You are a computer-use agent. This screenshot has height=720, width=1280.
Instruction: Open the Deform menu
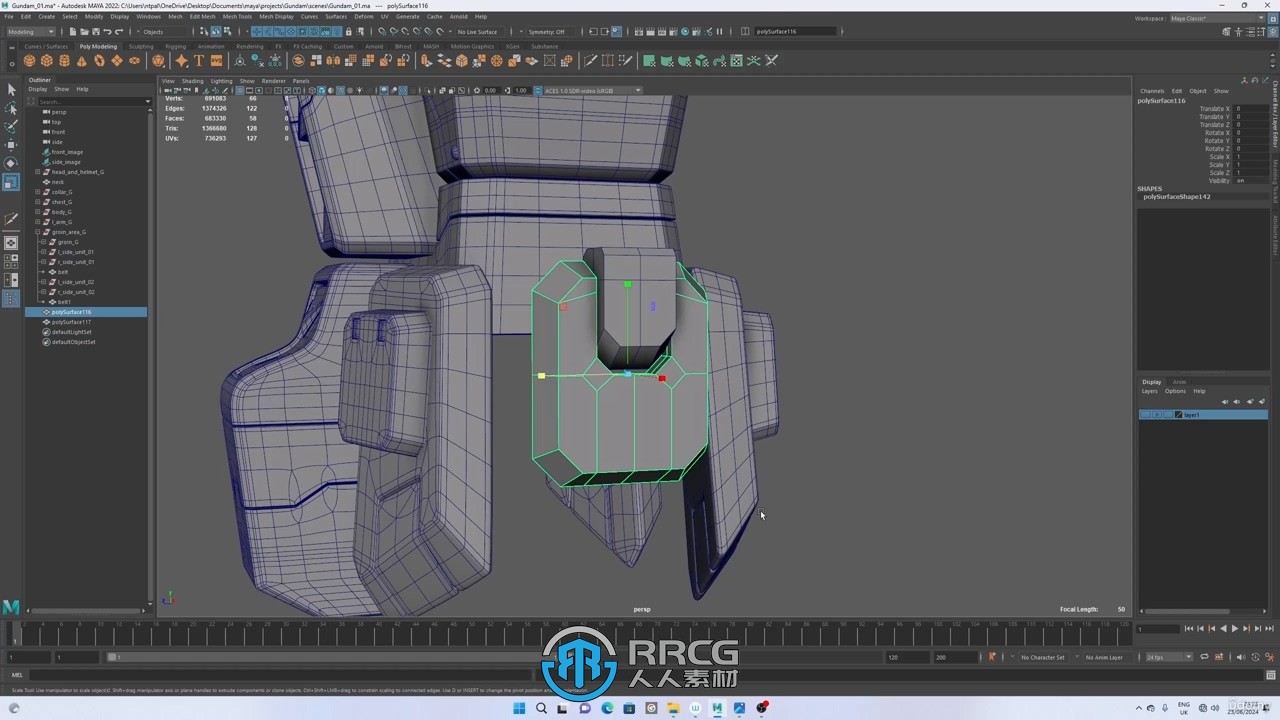tap(363, 17)
